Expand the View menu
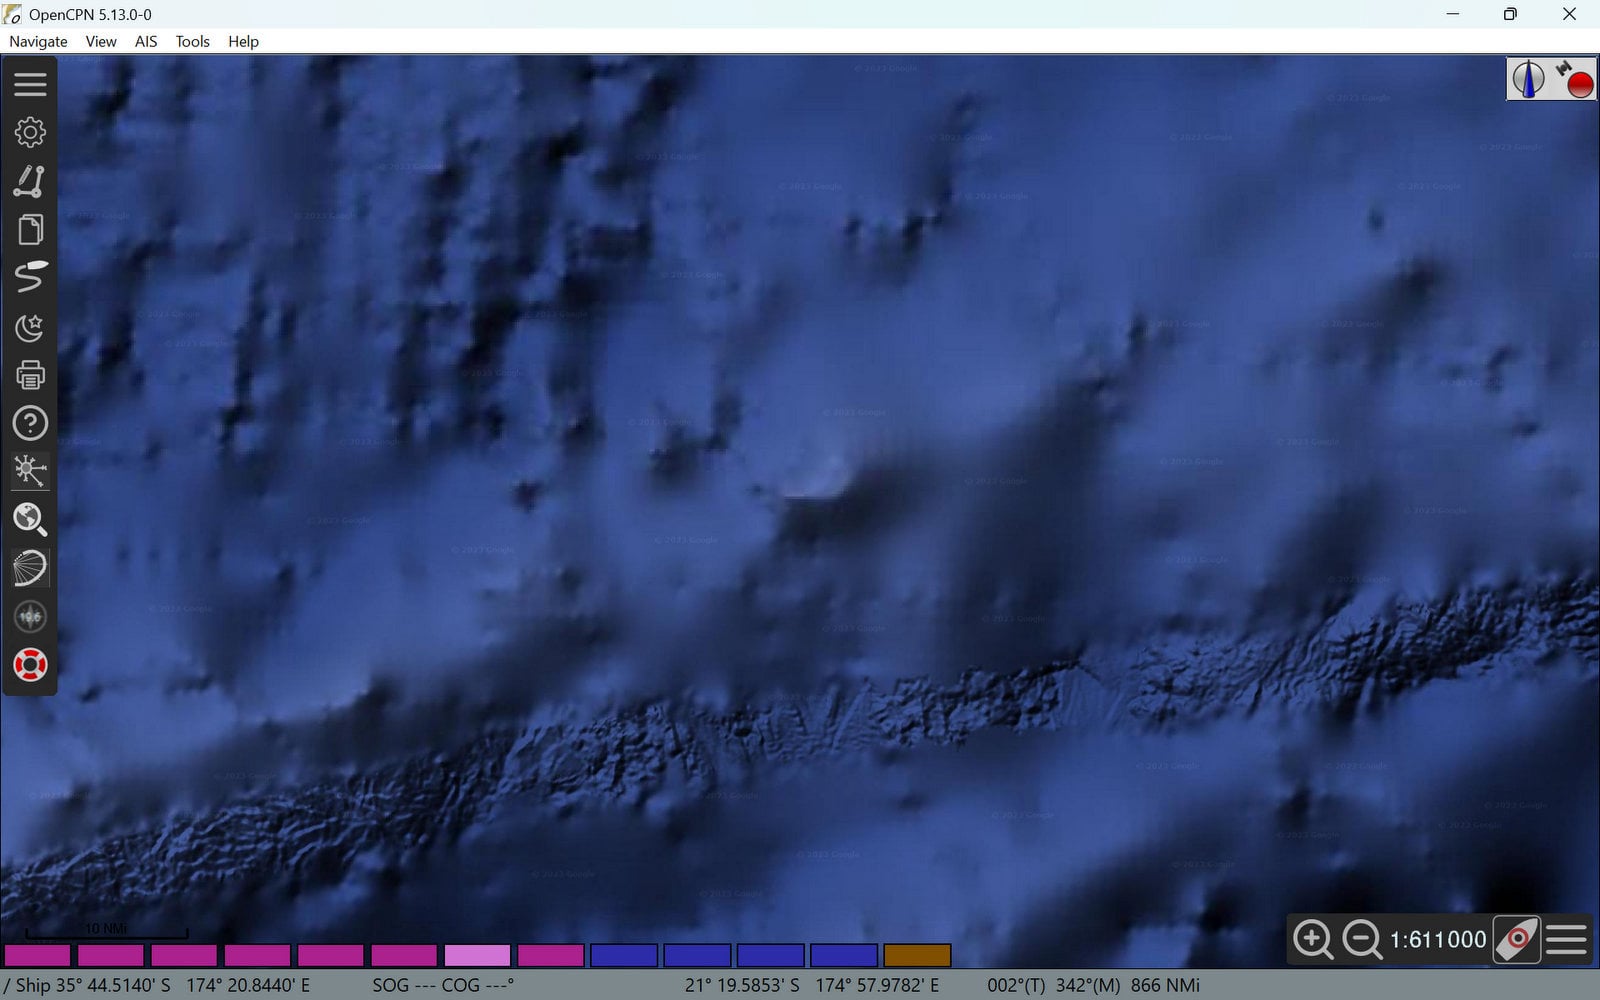 pyautogui.click(x=101, y=41)
